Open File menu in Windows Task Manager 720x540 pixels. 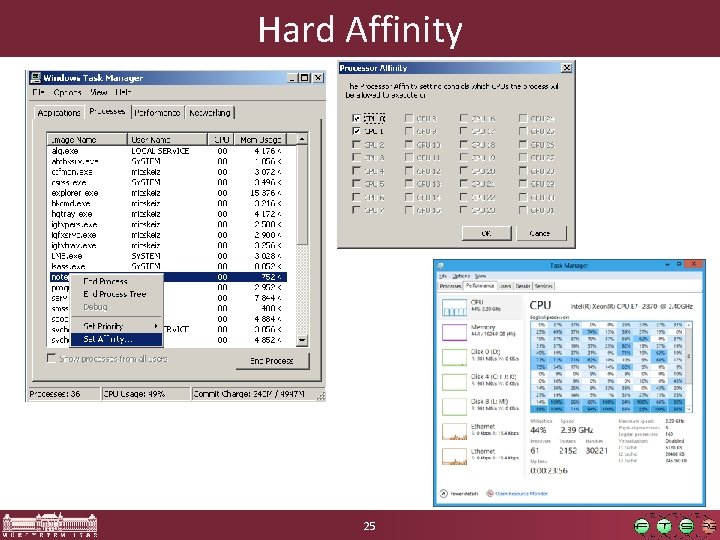[x=38, y=92]
